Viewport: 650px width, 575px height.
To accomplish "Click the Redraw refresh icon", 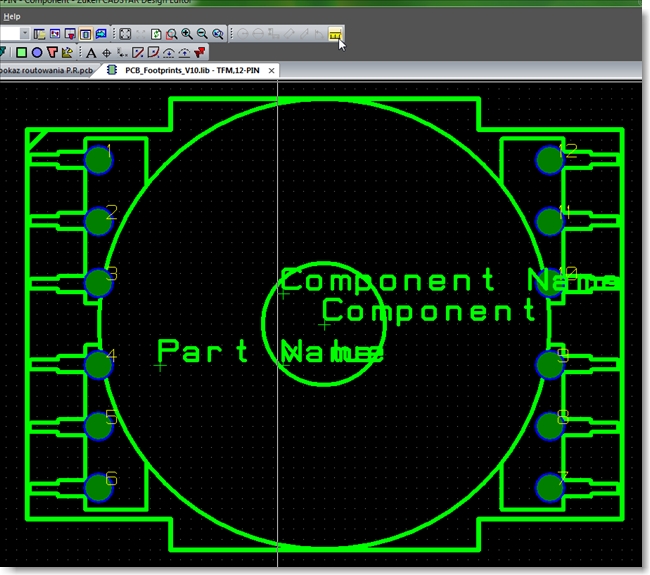I will click(156, 34).
